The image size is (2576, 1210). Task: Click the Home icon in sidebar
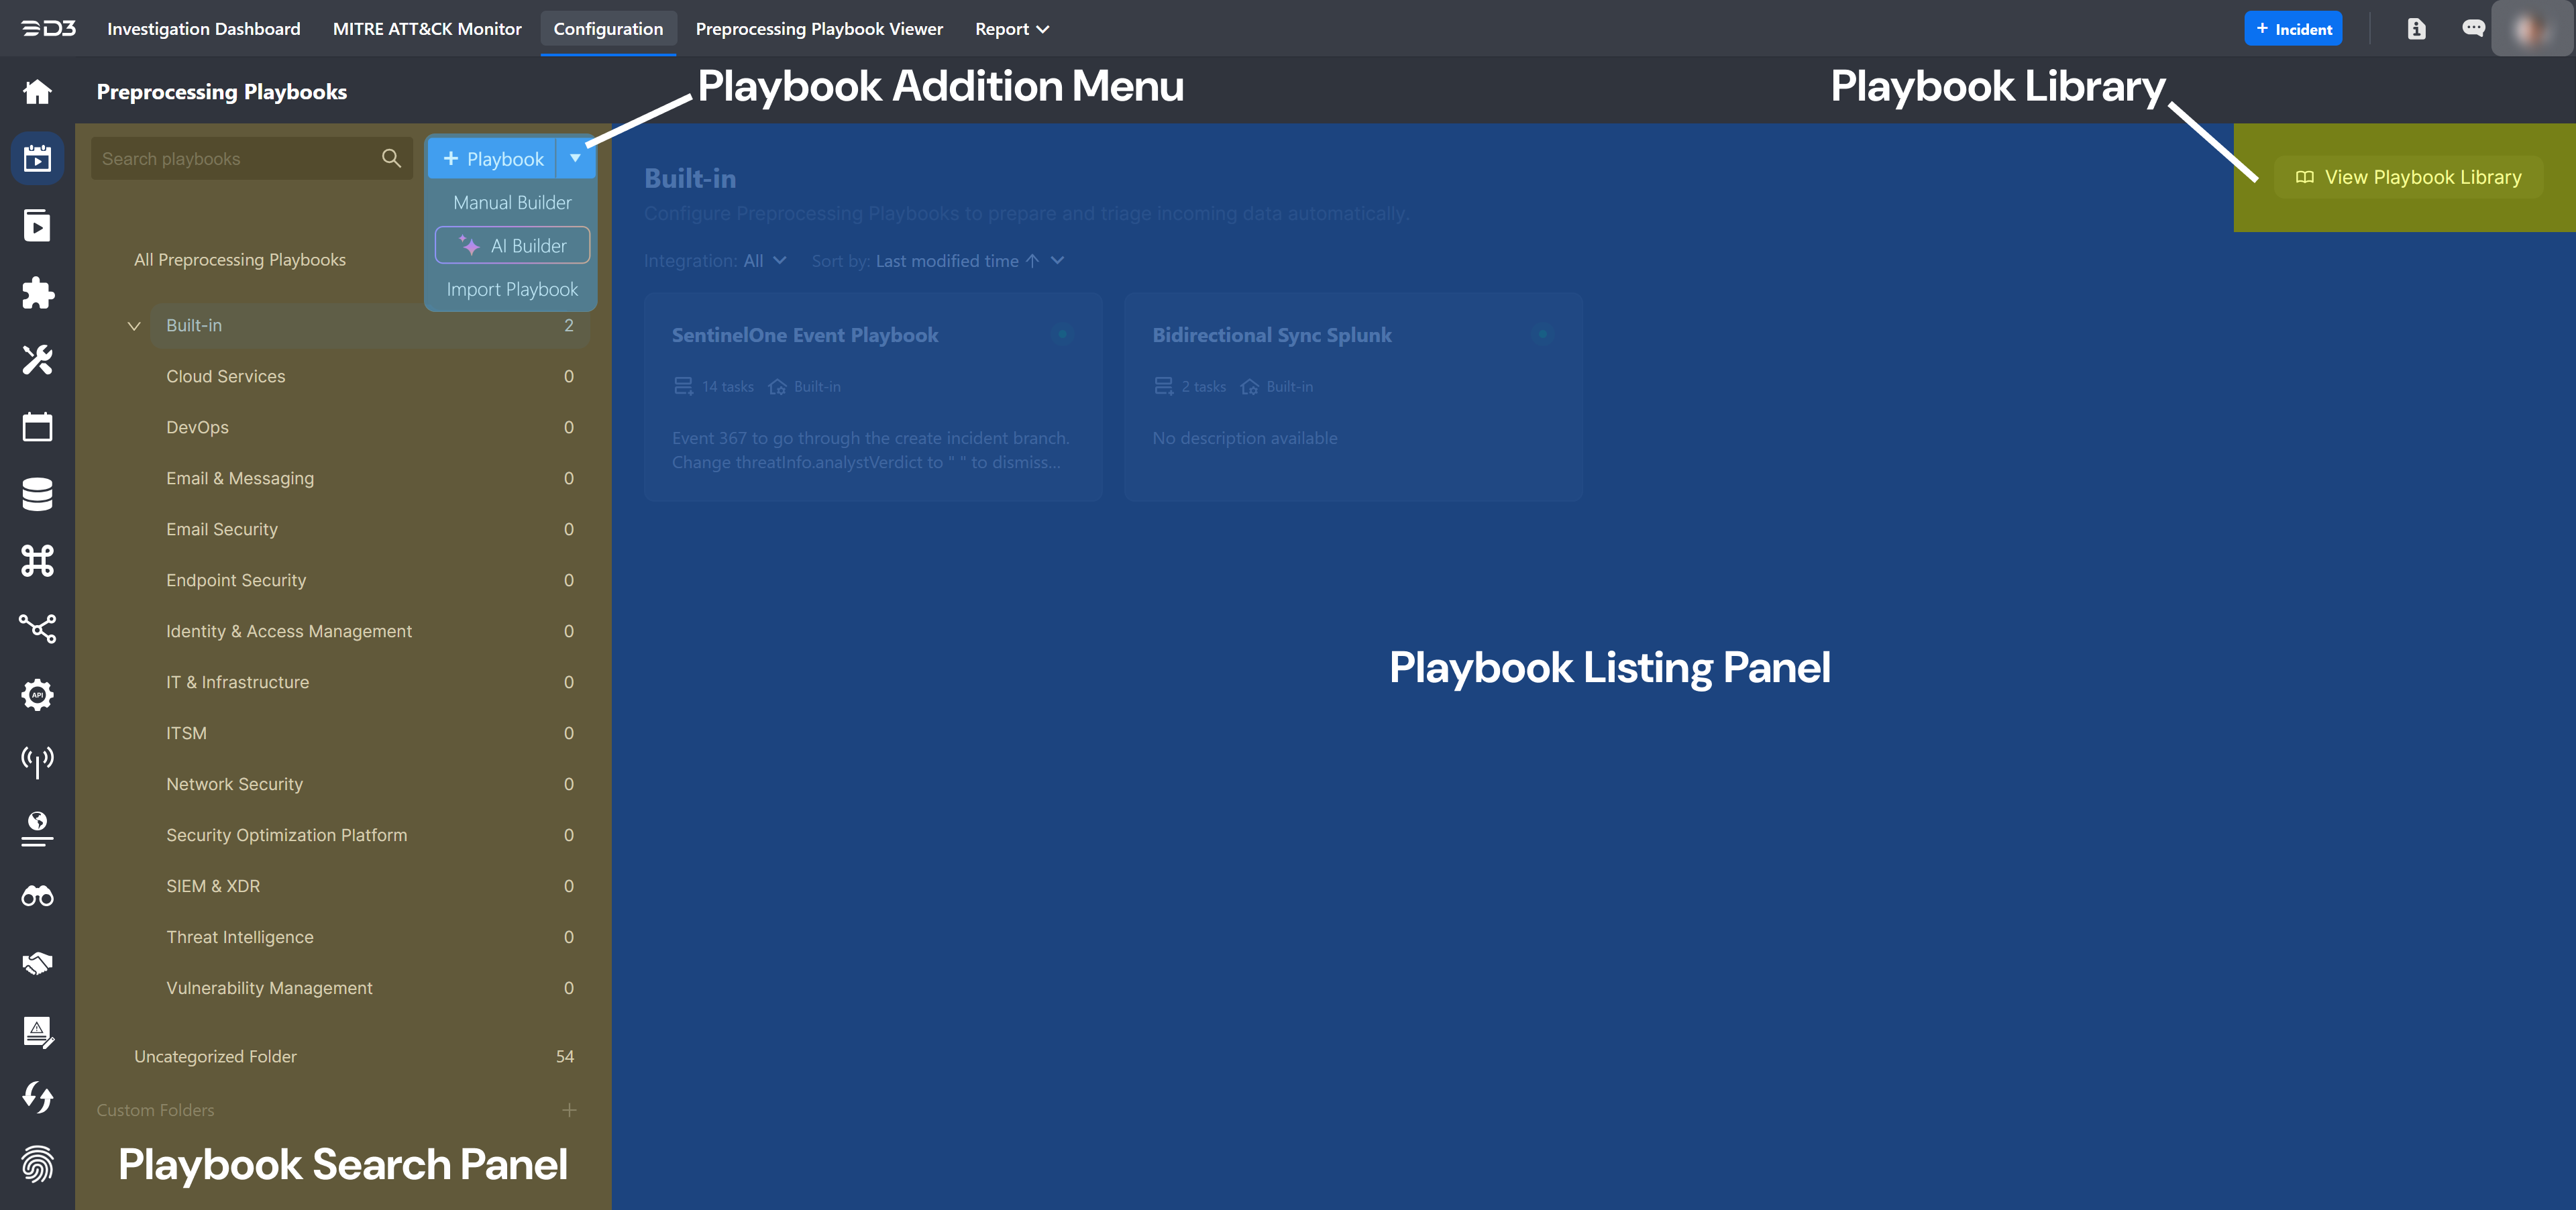(x=37, y=92)
